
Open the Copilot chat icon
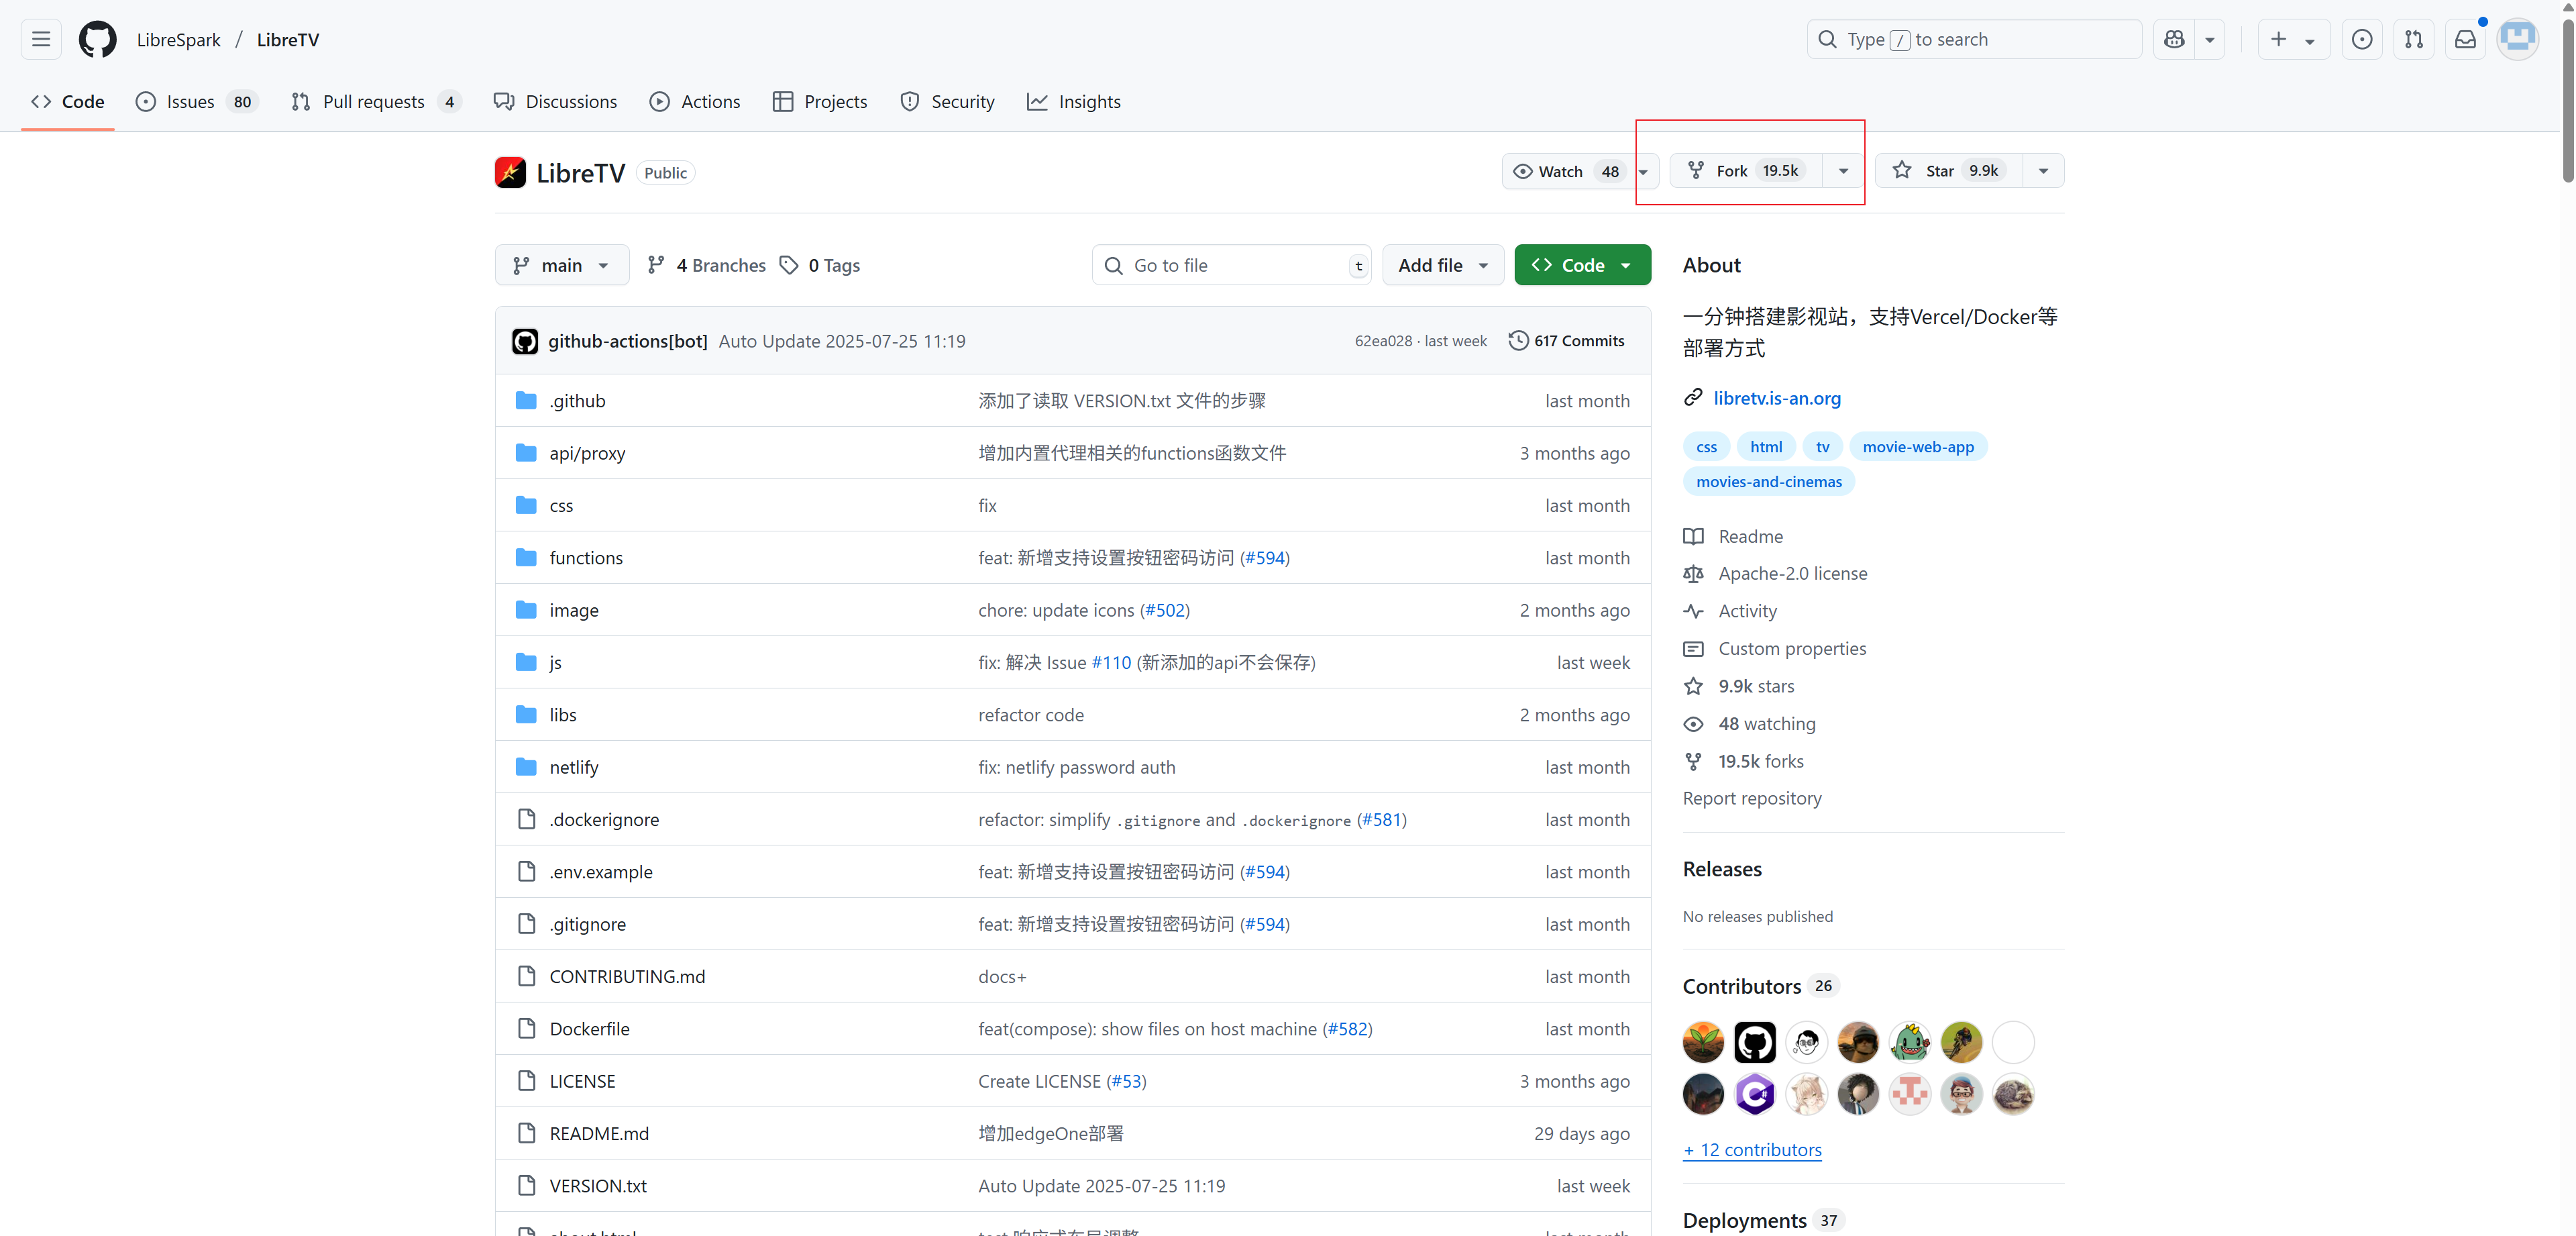[x=2174, y=39]
